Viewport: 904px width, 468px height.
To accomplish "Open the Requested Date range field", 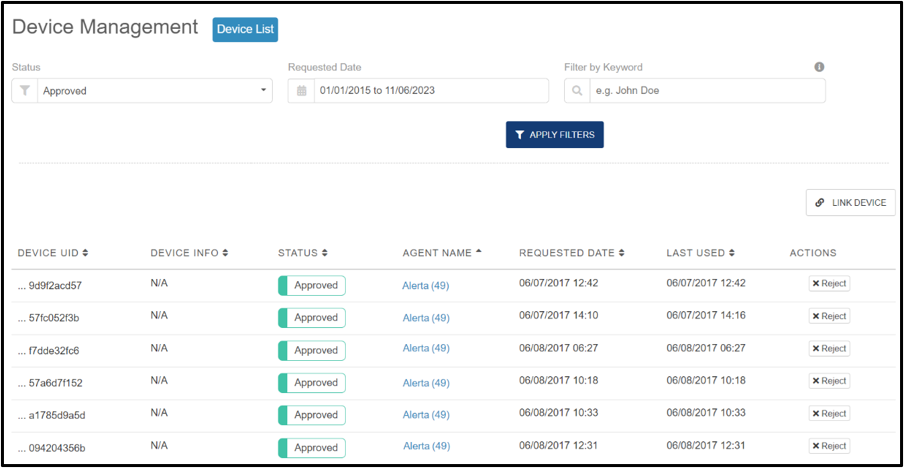I will [x=431, y=91].
